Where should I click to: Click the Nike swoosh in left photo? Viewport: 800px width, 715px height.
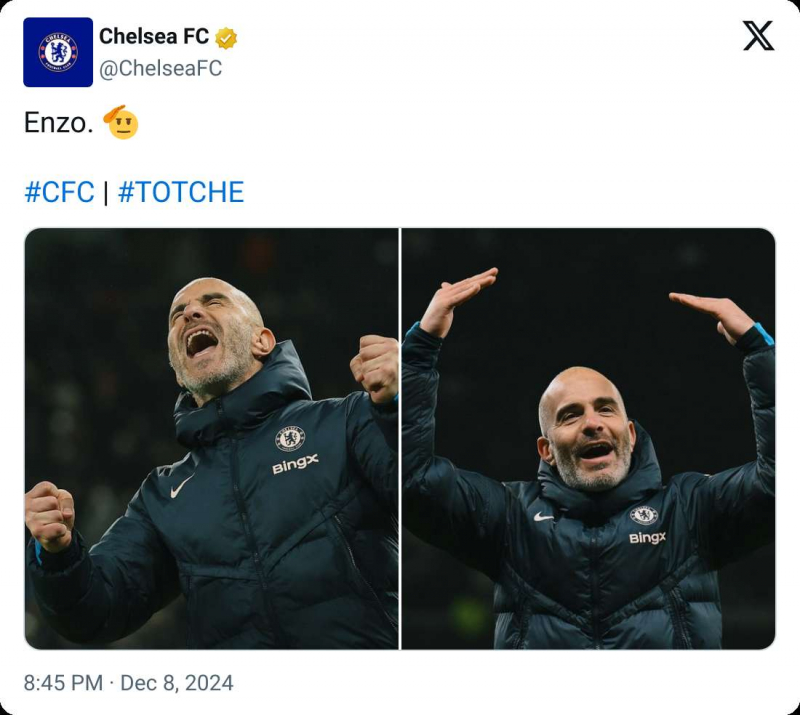(182, 488)
